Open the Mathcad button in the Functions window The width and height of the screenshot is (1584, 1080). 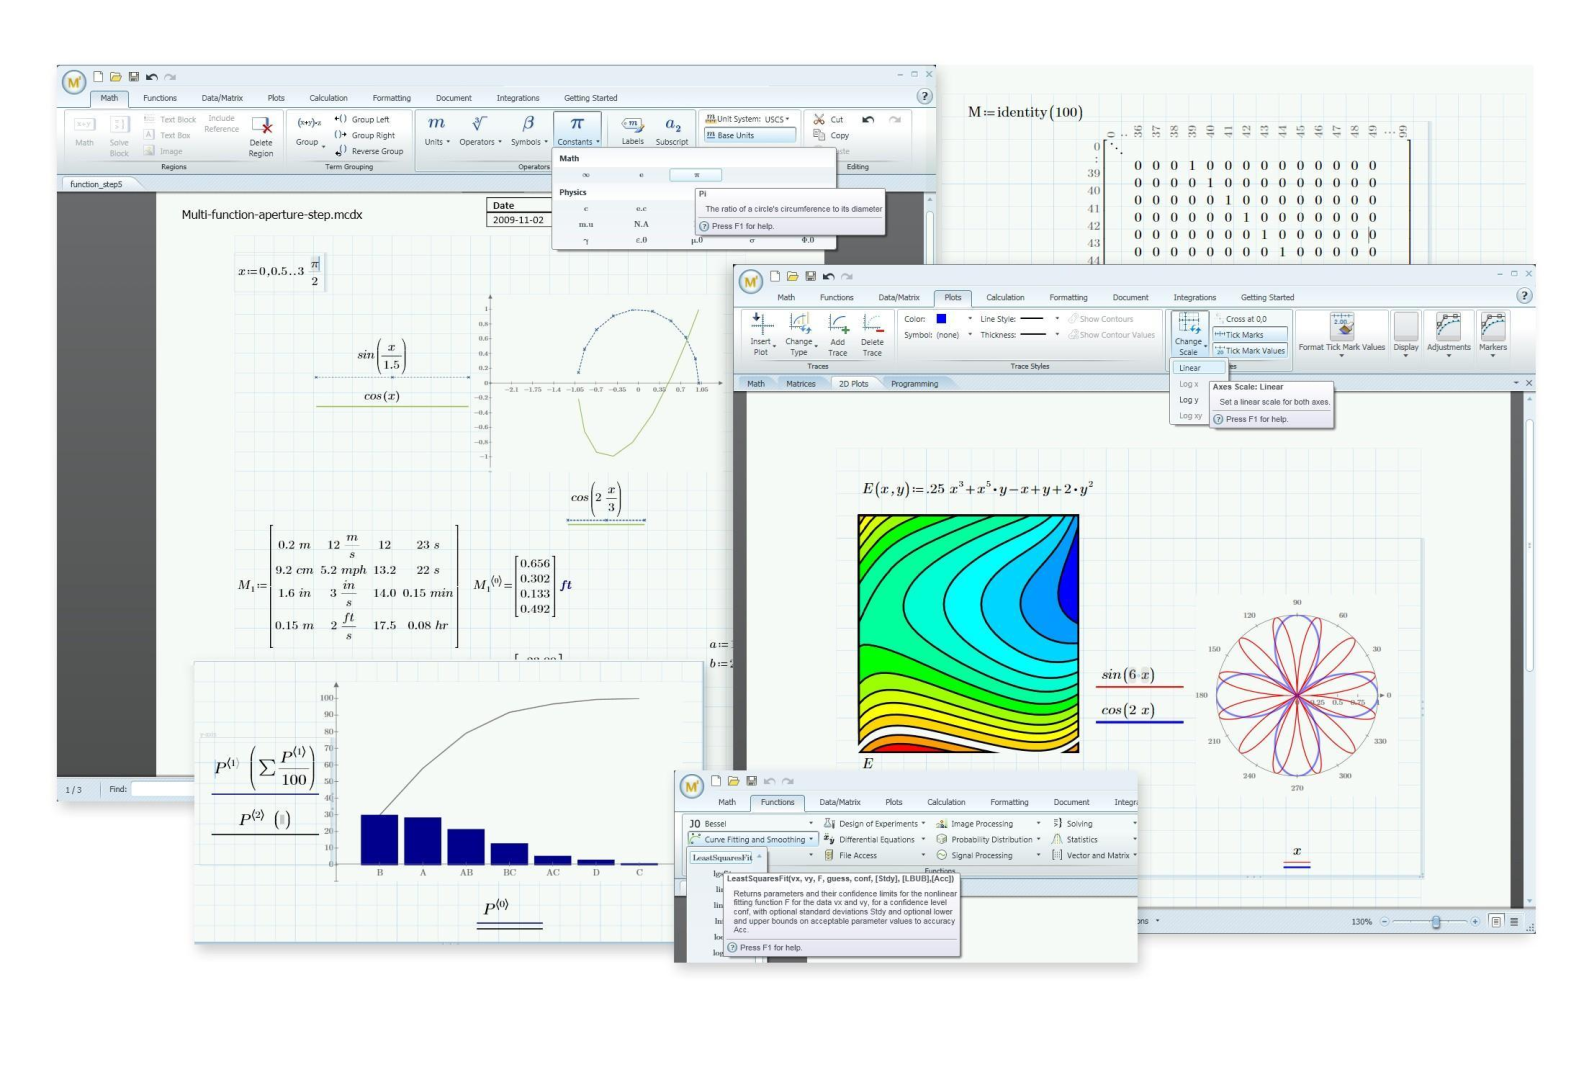coord(692,787)
